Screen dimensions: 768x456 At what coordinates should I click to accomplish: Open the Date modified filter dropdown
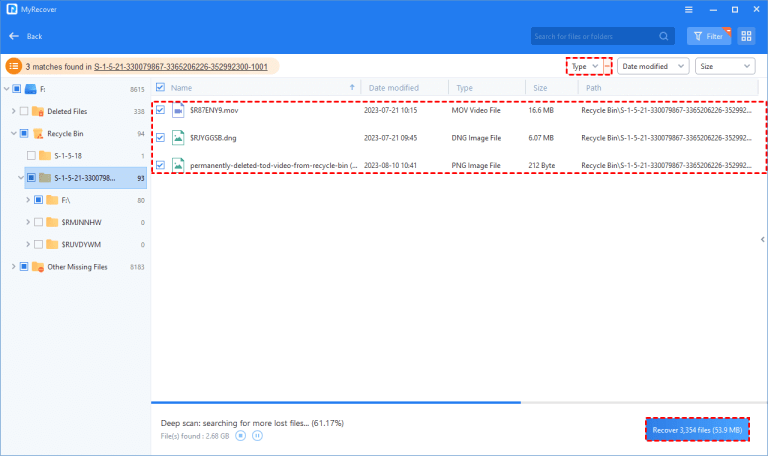[x=653, y=66]
